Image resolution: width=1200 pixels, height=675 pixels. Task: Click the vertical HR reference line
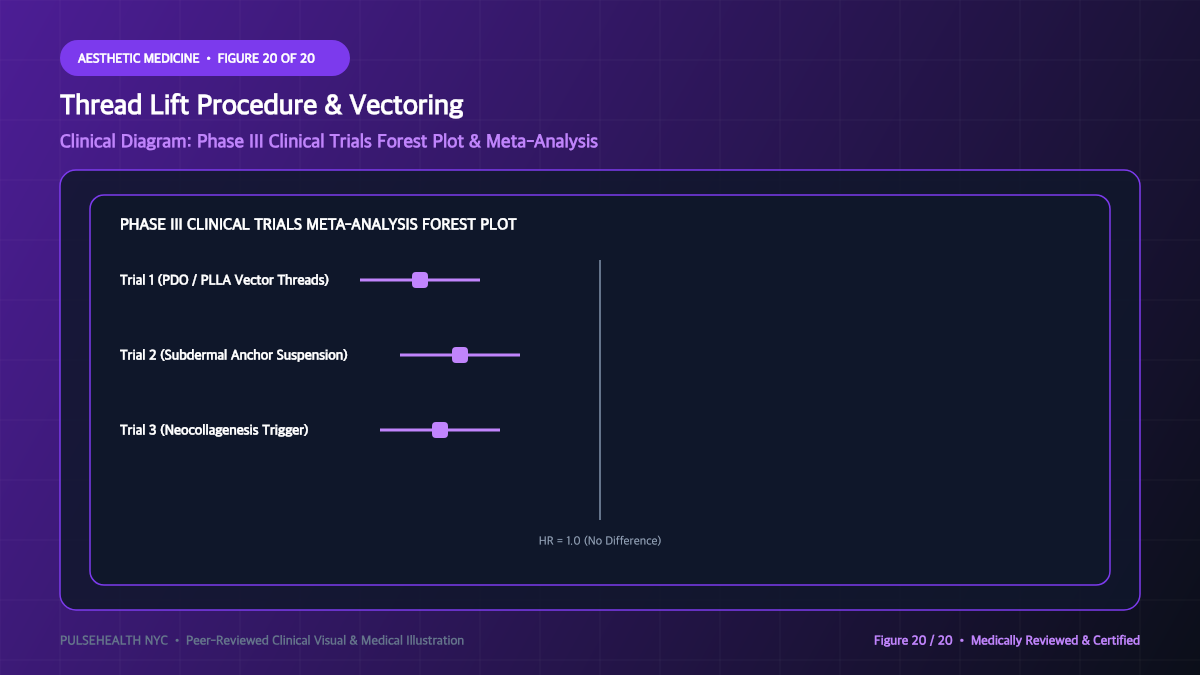click(x=600, y=390)
